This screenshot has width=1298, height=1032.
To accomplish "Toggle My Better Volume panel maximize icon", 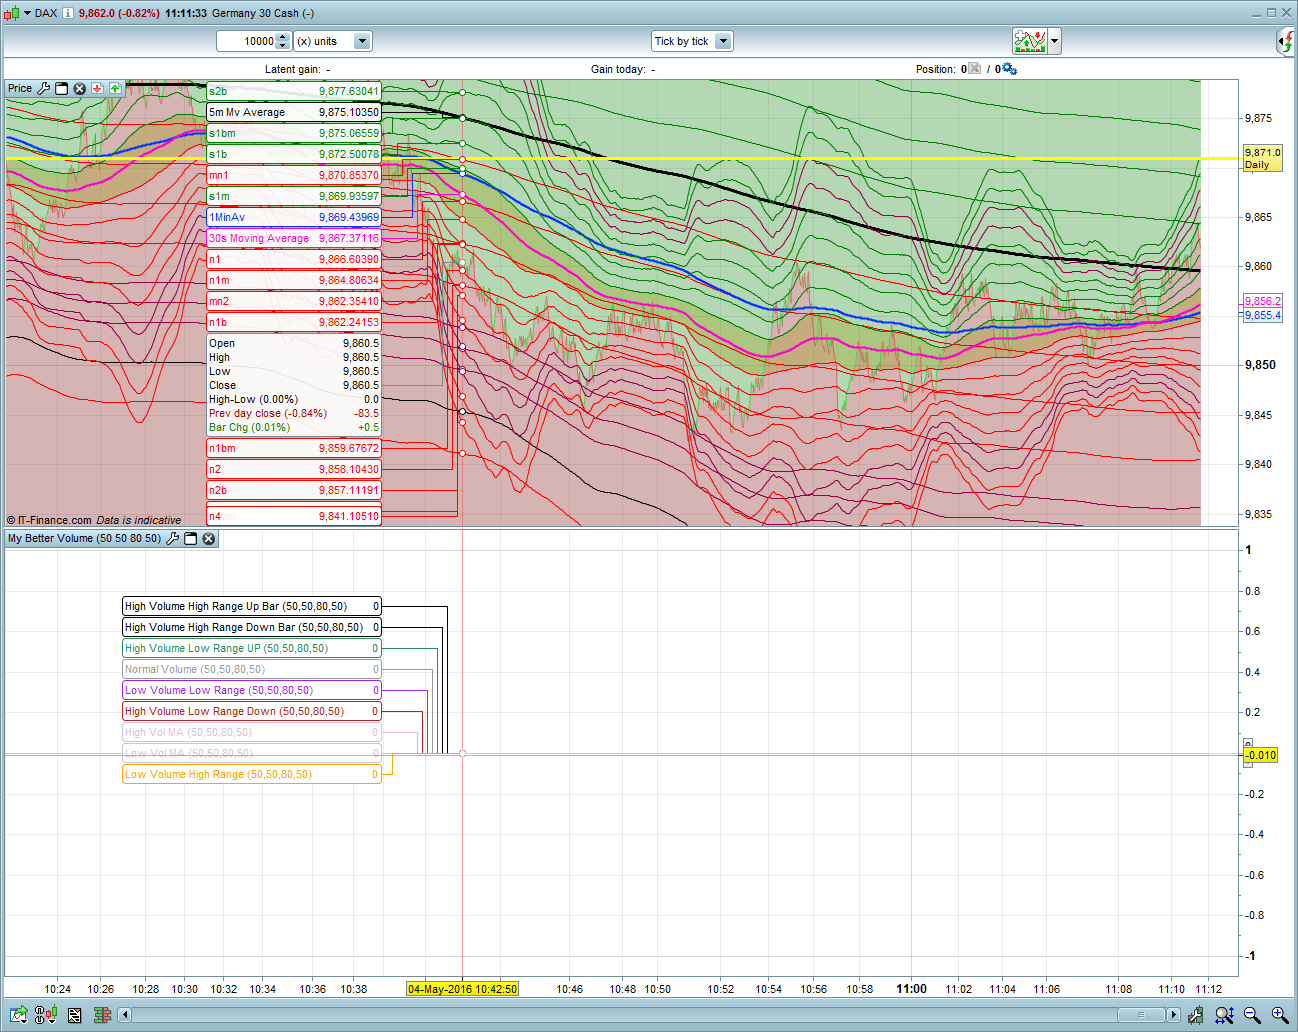I will point(190,539).
